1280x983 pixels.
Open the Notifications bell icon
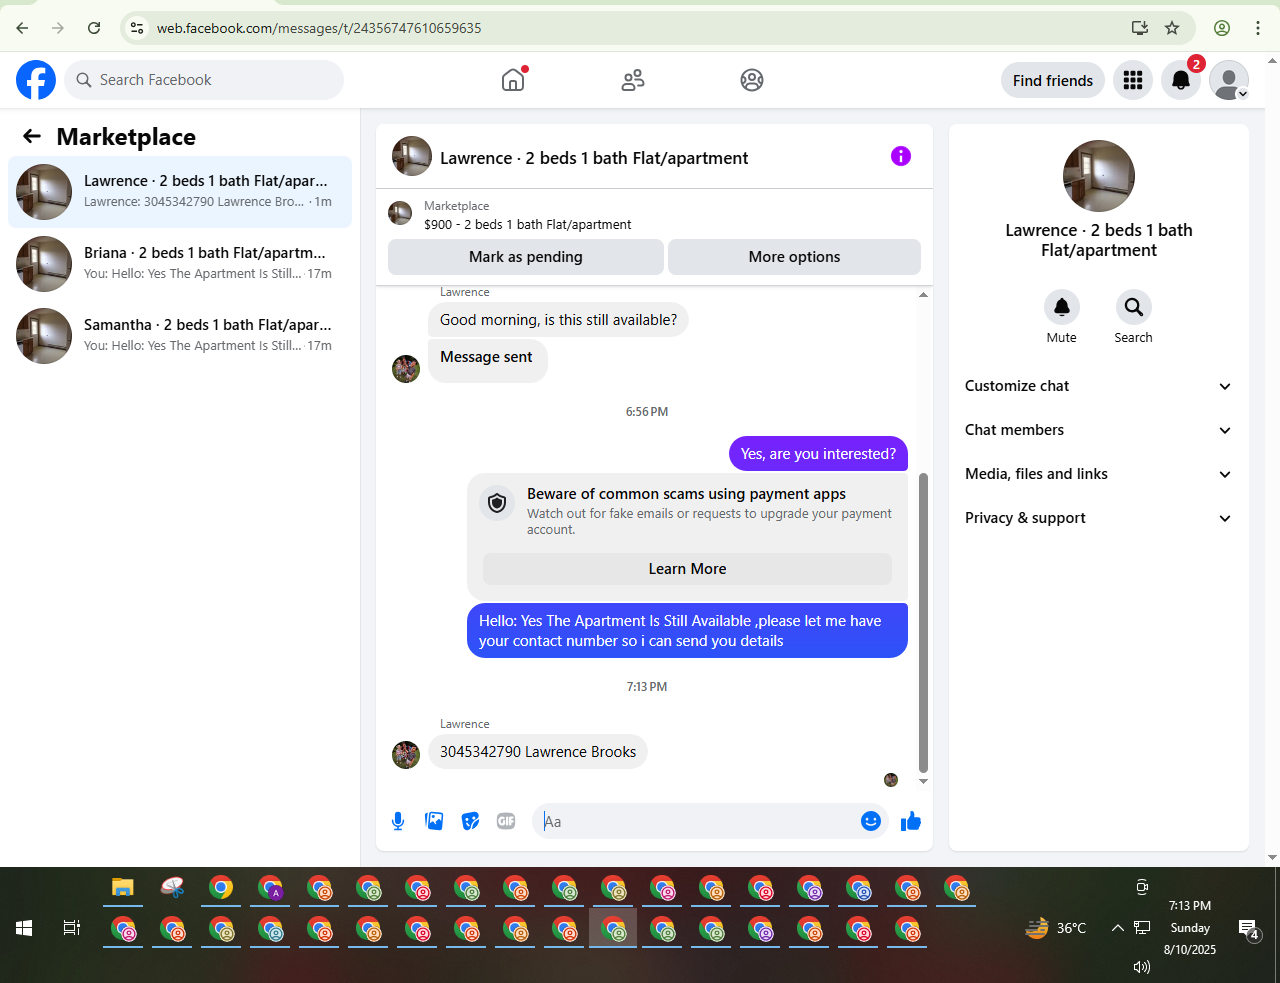coord(1181,80)
